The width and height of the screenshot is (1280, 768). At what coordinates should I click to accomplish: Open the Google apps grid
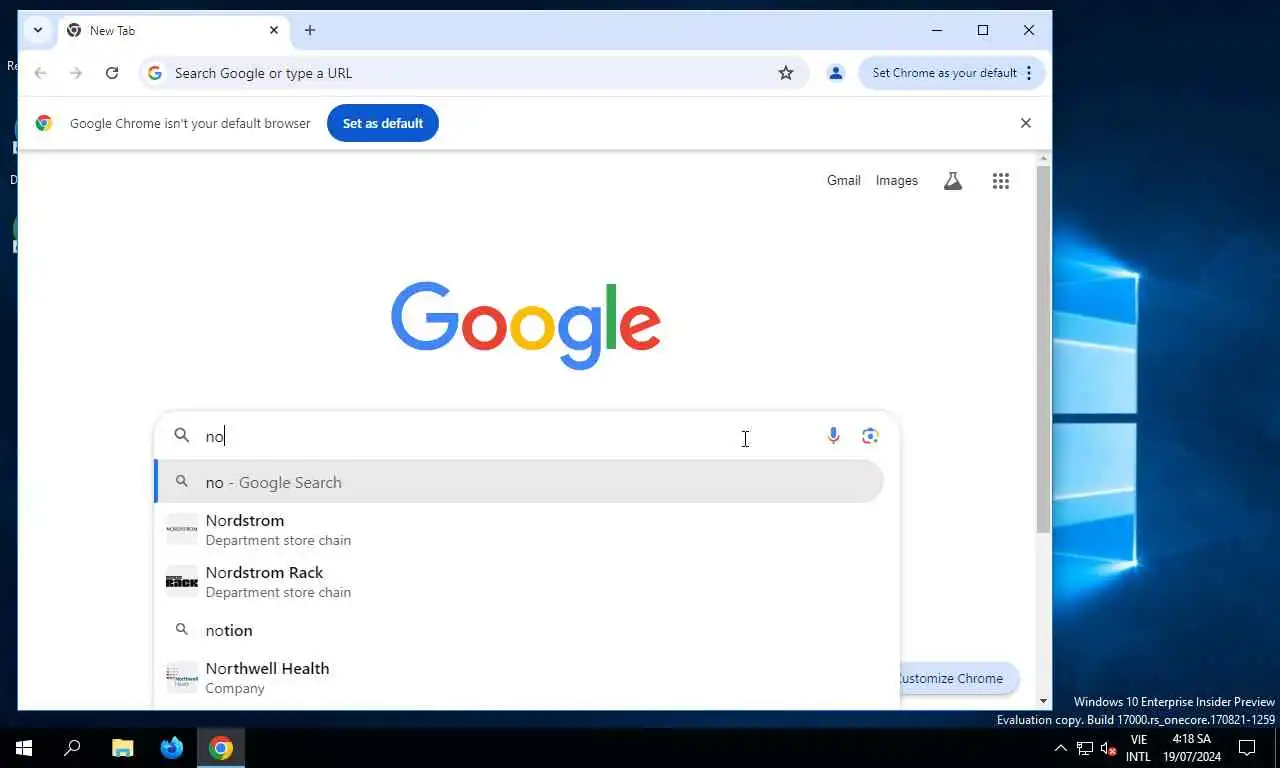point(1001,181)
